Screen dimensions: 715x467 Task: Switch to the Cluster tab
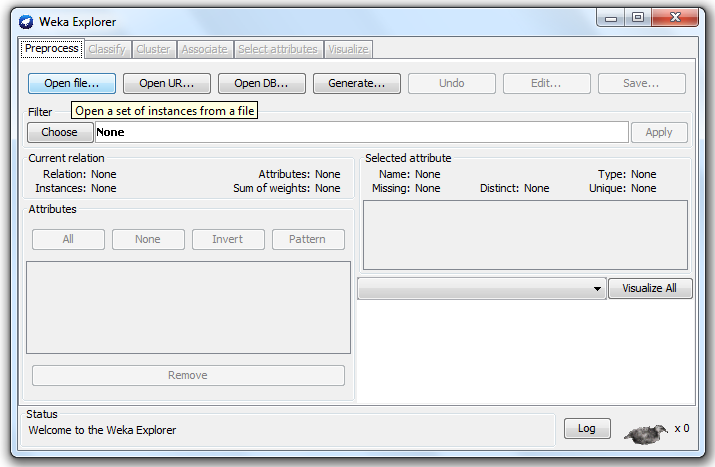pos(153,49)
